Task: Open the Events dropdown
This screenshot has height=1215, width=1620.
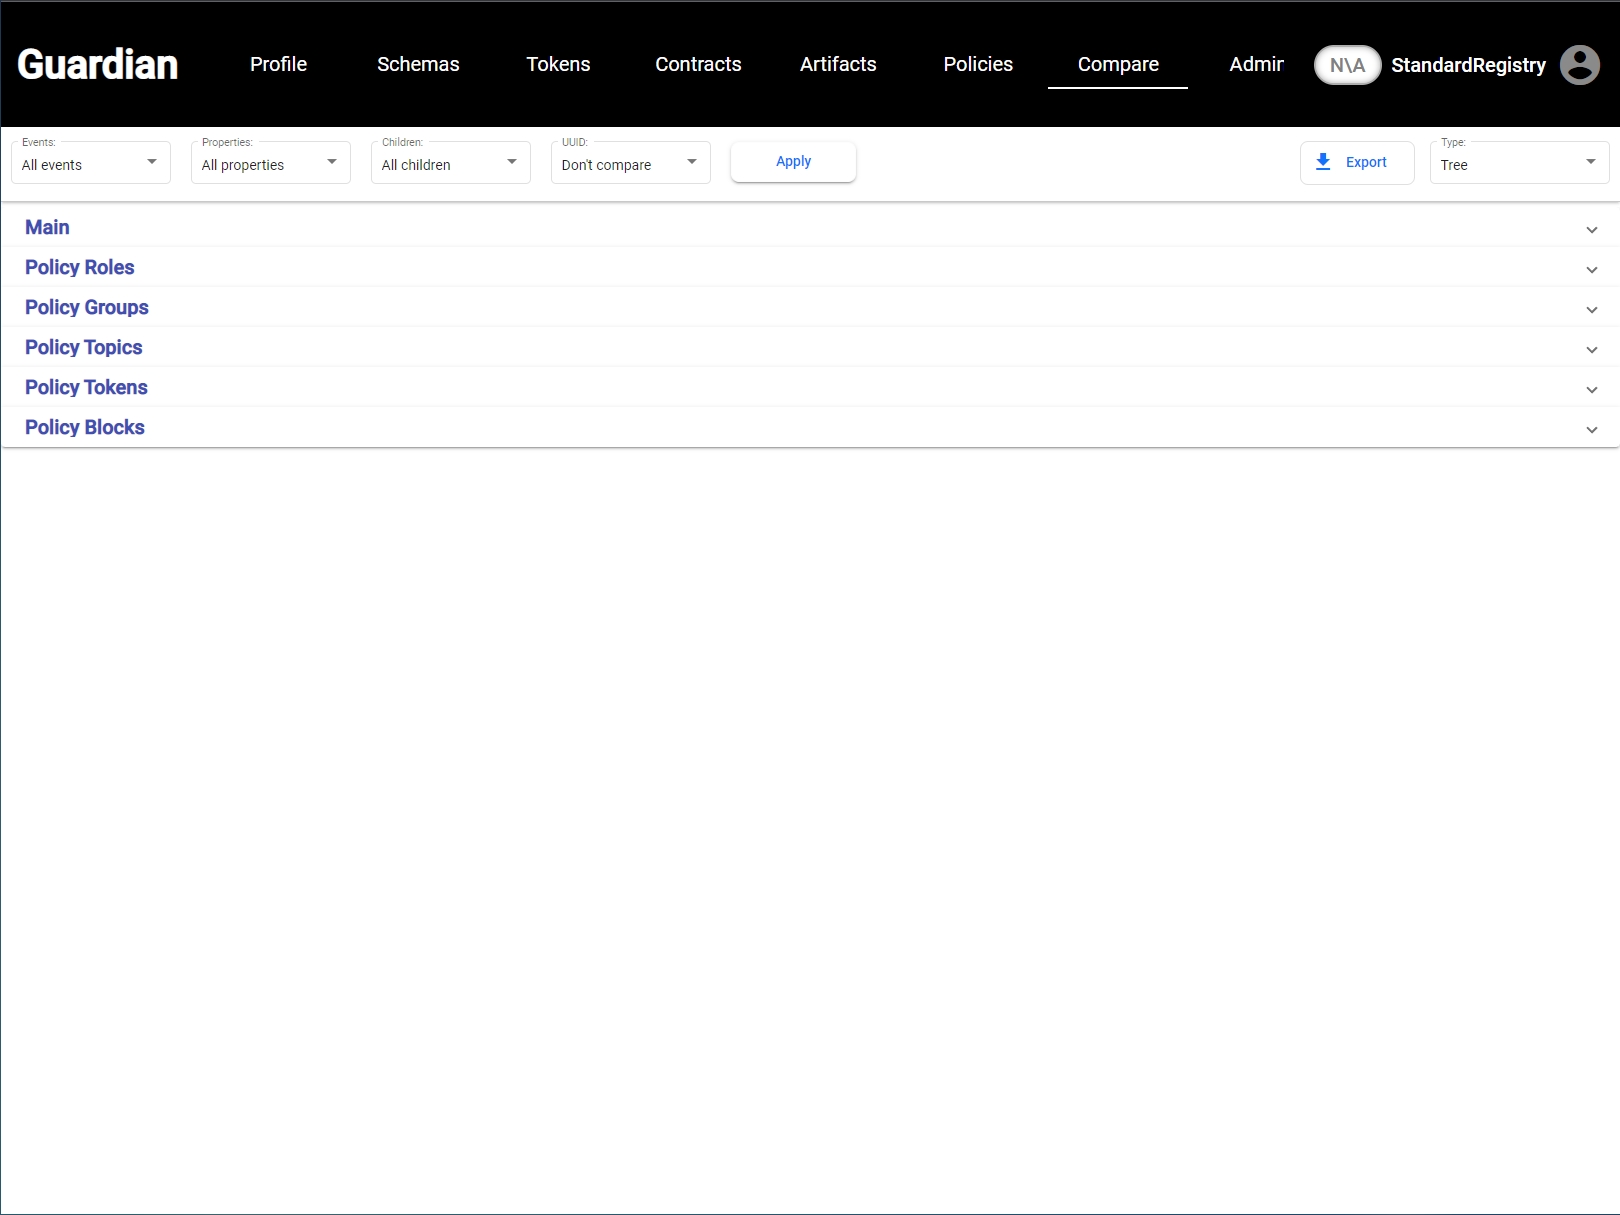Action: pos(91,164)
